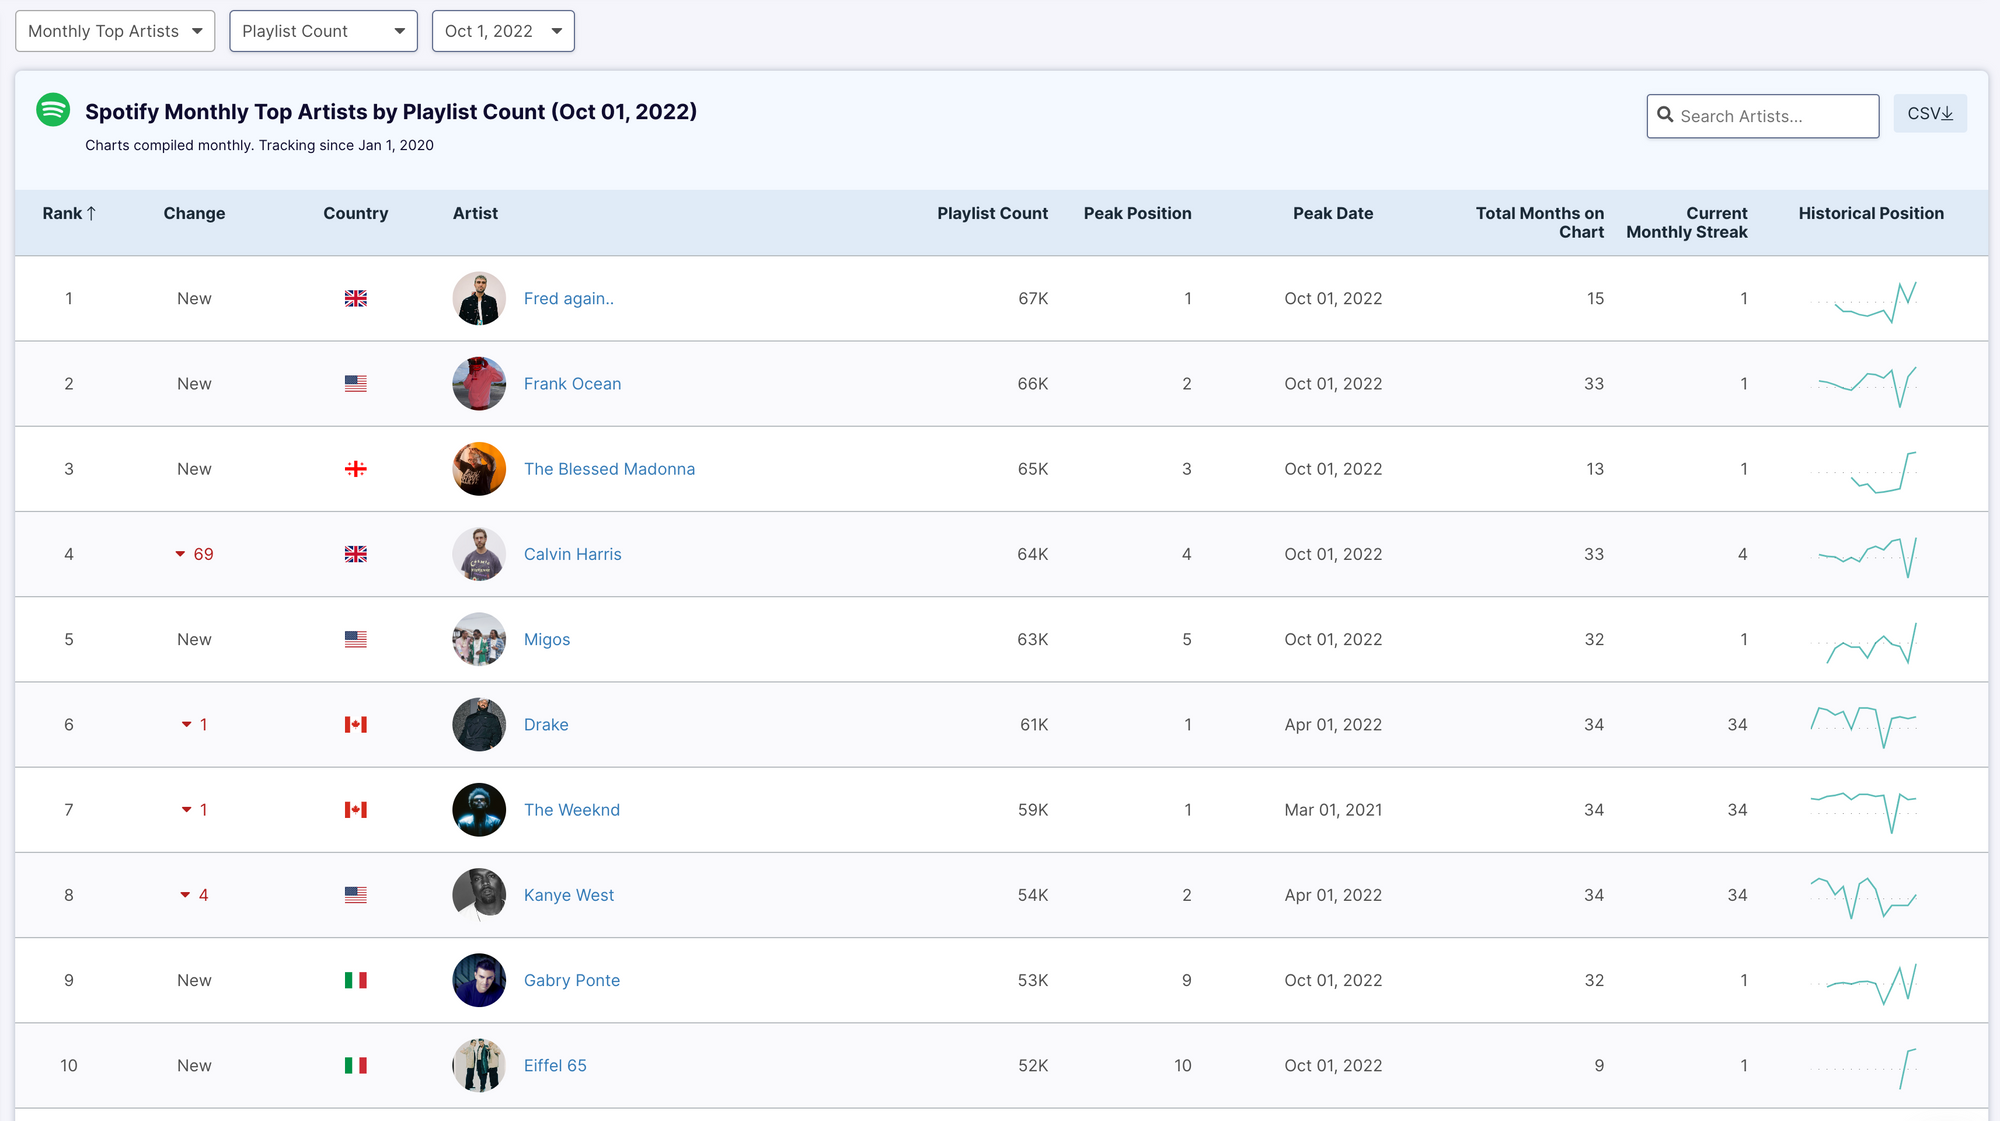Open the Oct 1, 2022 date dropdown
Image resolution: width=2000 pixels, height=1121 pixels.
point(503,31)
